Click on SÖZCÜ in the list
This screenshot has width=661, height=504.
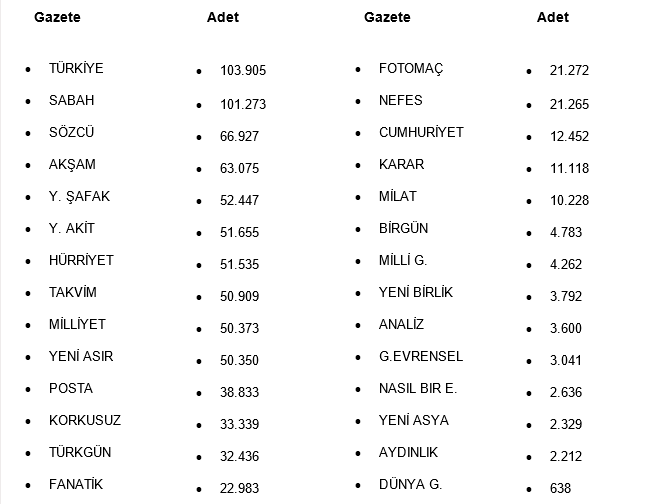pyautogui.click(x=72, y=133)
